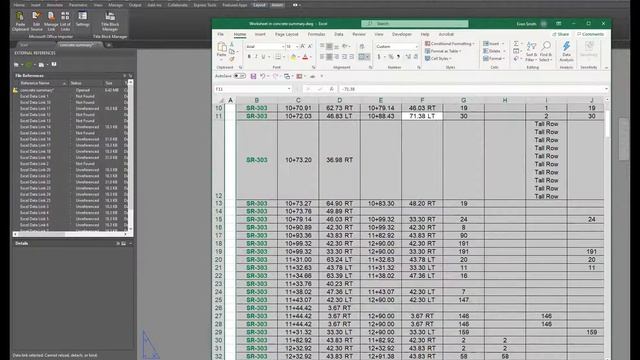Click Paste Clipboard in AutoCAD ribbon
This screenshot has height=360, width=640.
(x=20, y=21)
